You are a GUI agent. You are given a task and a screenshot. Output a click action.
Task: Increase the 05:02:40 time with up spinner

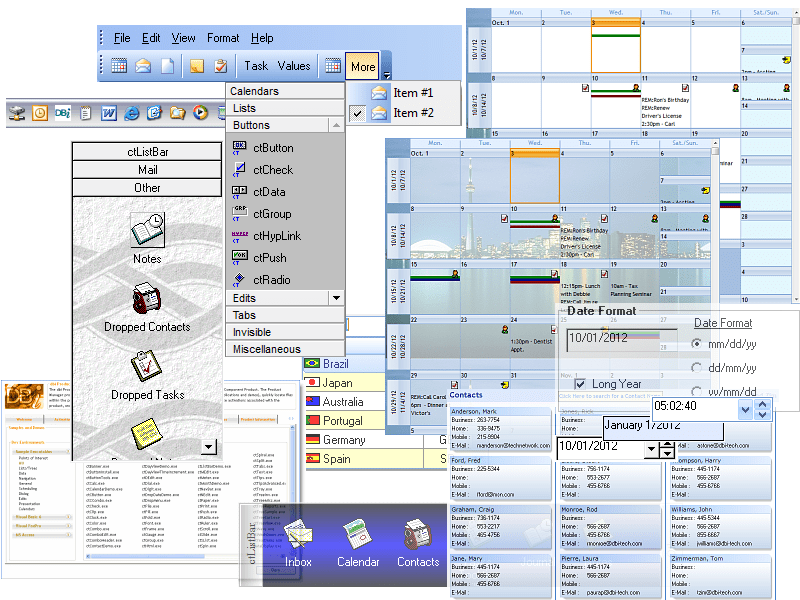point(763,404)
